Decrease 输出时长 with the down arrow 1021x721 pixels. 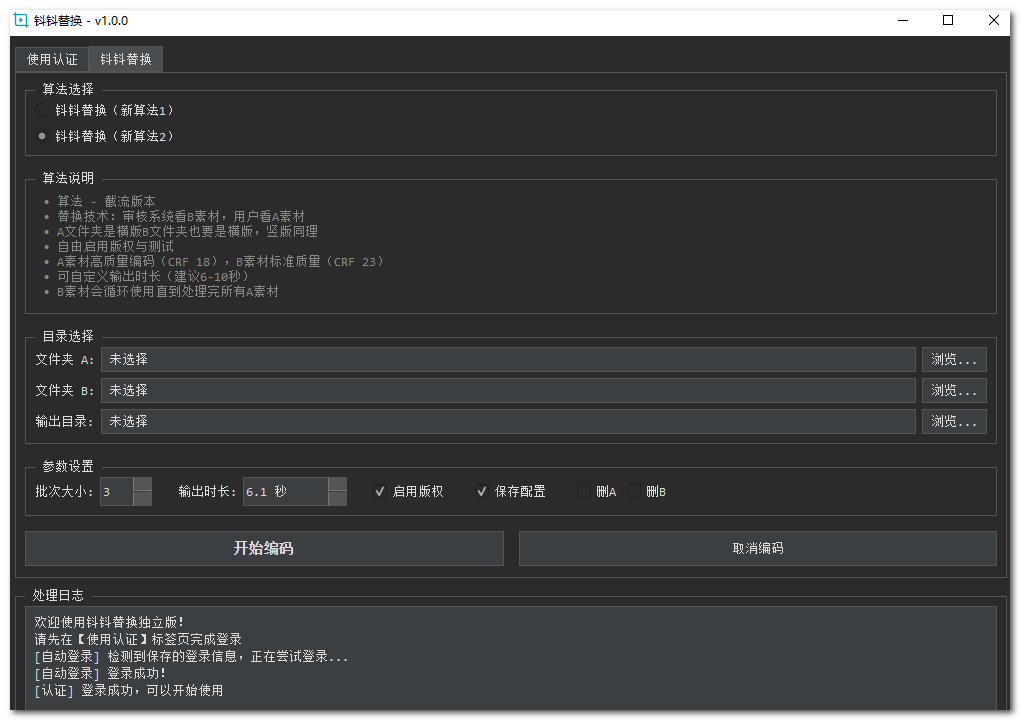(337, 498)
